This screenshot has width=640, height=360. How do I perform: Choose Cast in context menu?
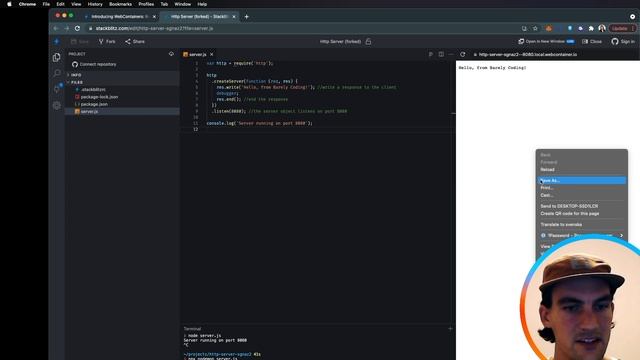point(582,195)
